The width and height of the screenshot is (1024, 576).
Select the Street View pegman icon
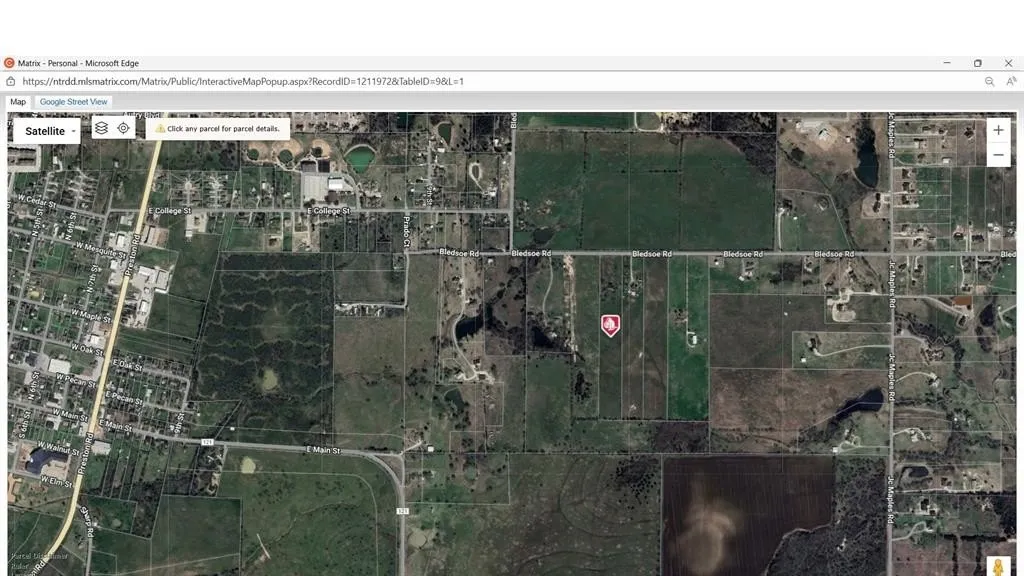point(998,566)
